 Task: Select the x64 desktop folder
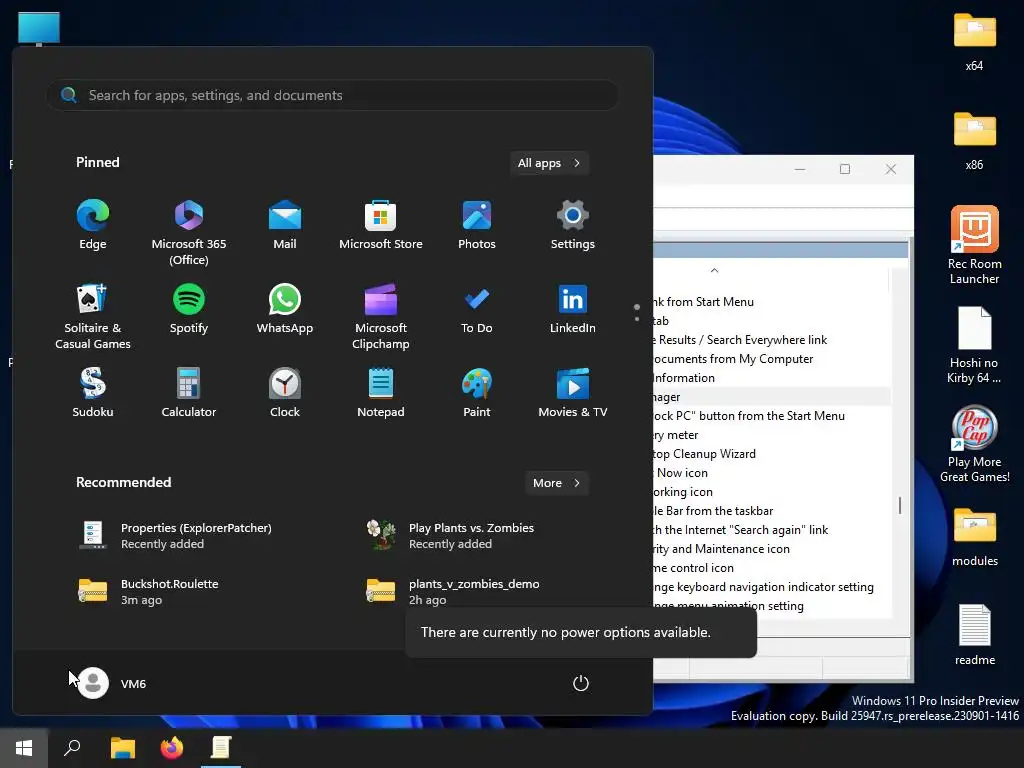point(974,42)
